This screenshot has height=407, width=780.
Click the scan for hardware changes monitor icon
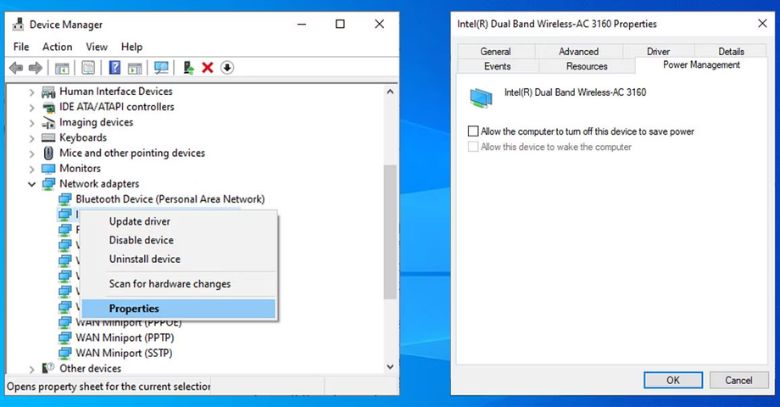pyautogui.click(x=161, y=68)
